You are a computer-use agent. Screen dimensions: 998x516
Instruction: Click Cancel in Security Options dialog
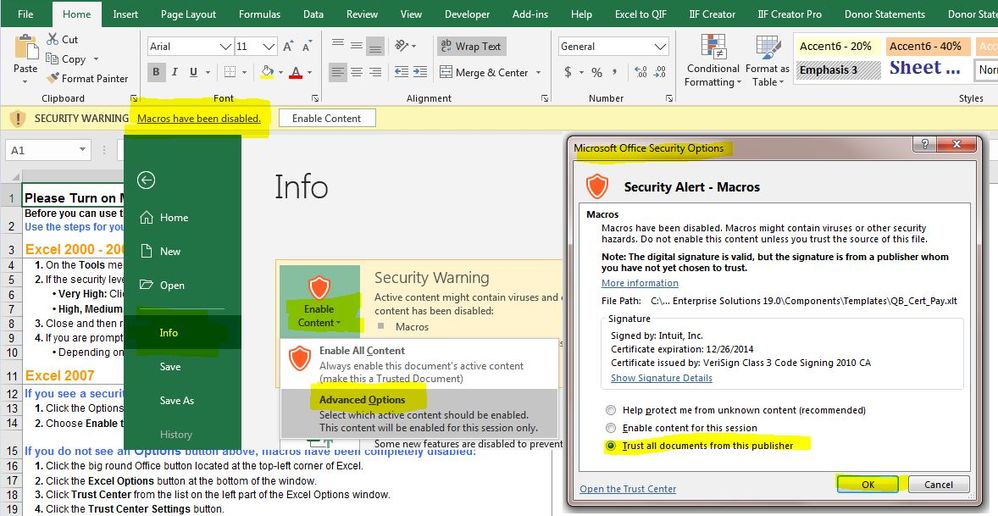click(x=939, y=484)
